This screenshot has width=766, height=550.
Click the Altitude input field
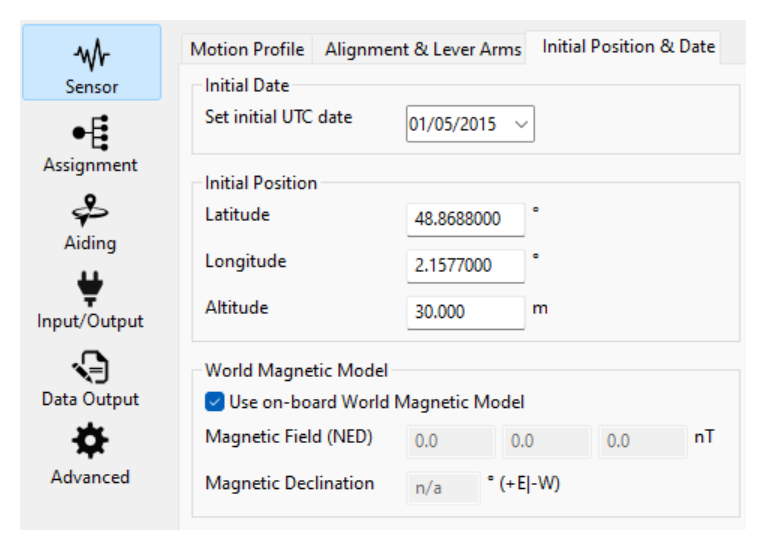[466, 312]
